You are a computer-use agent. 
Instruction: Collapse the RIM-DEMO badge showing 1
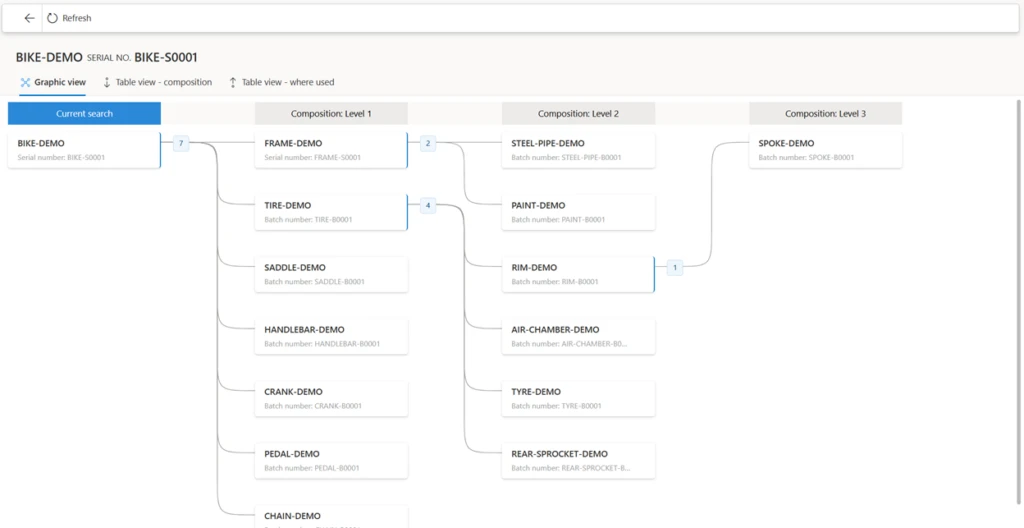(675, 268)
